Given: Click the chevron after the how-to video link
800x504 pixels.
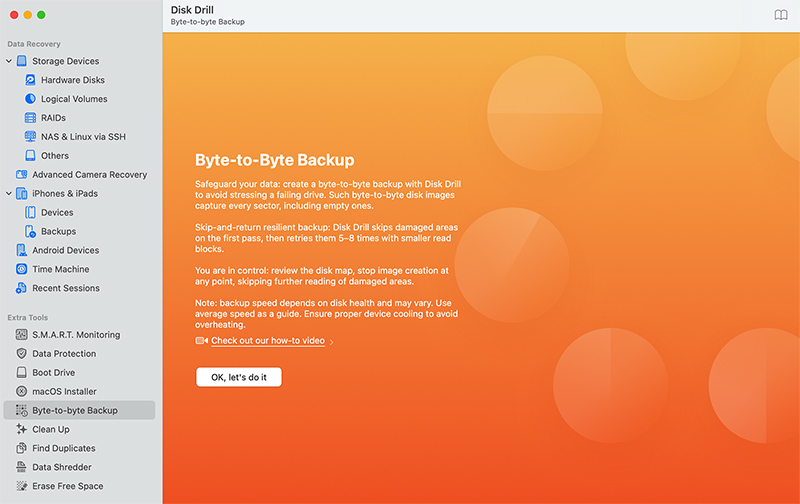Looking at the screenshot, I should click(332, 342).
